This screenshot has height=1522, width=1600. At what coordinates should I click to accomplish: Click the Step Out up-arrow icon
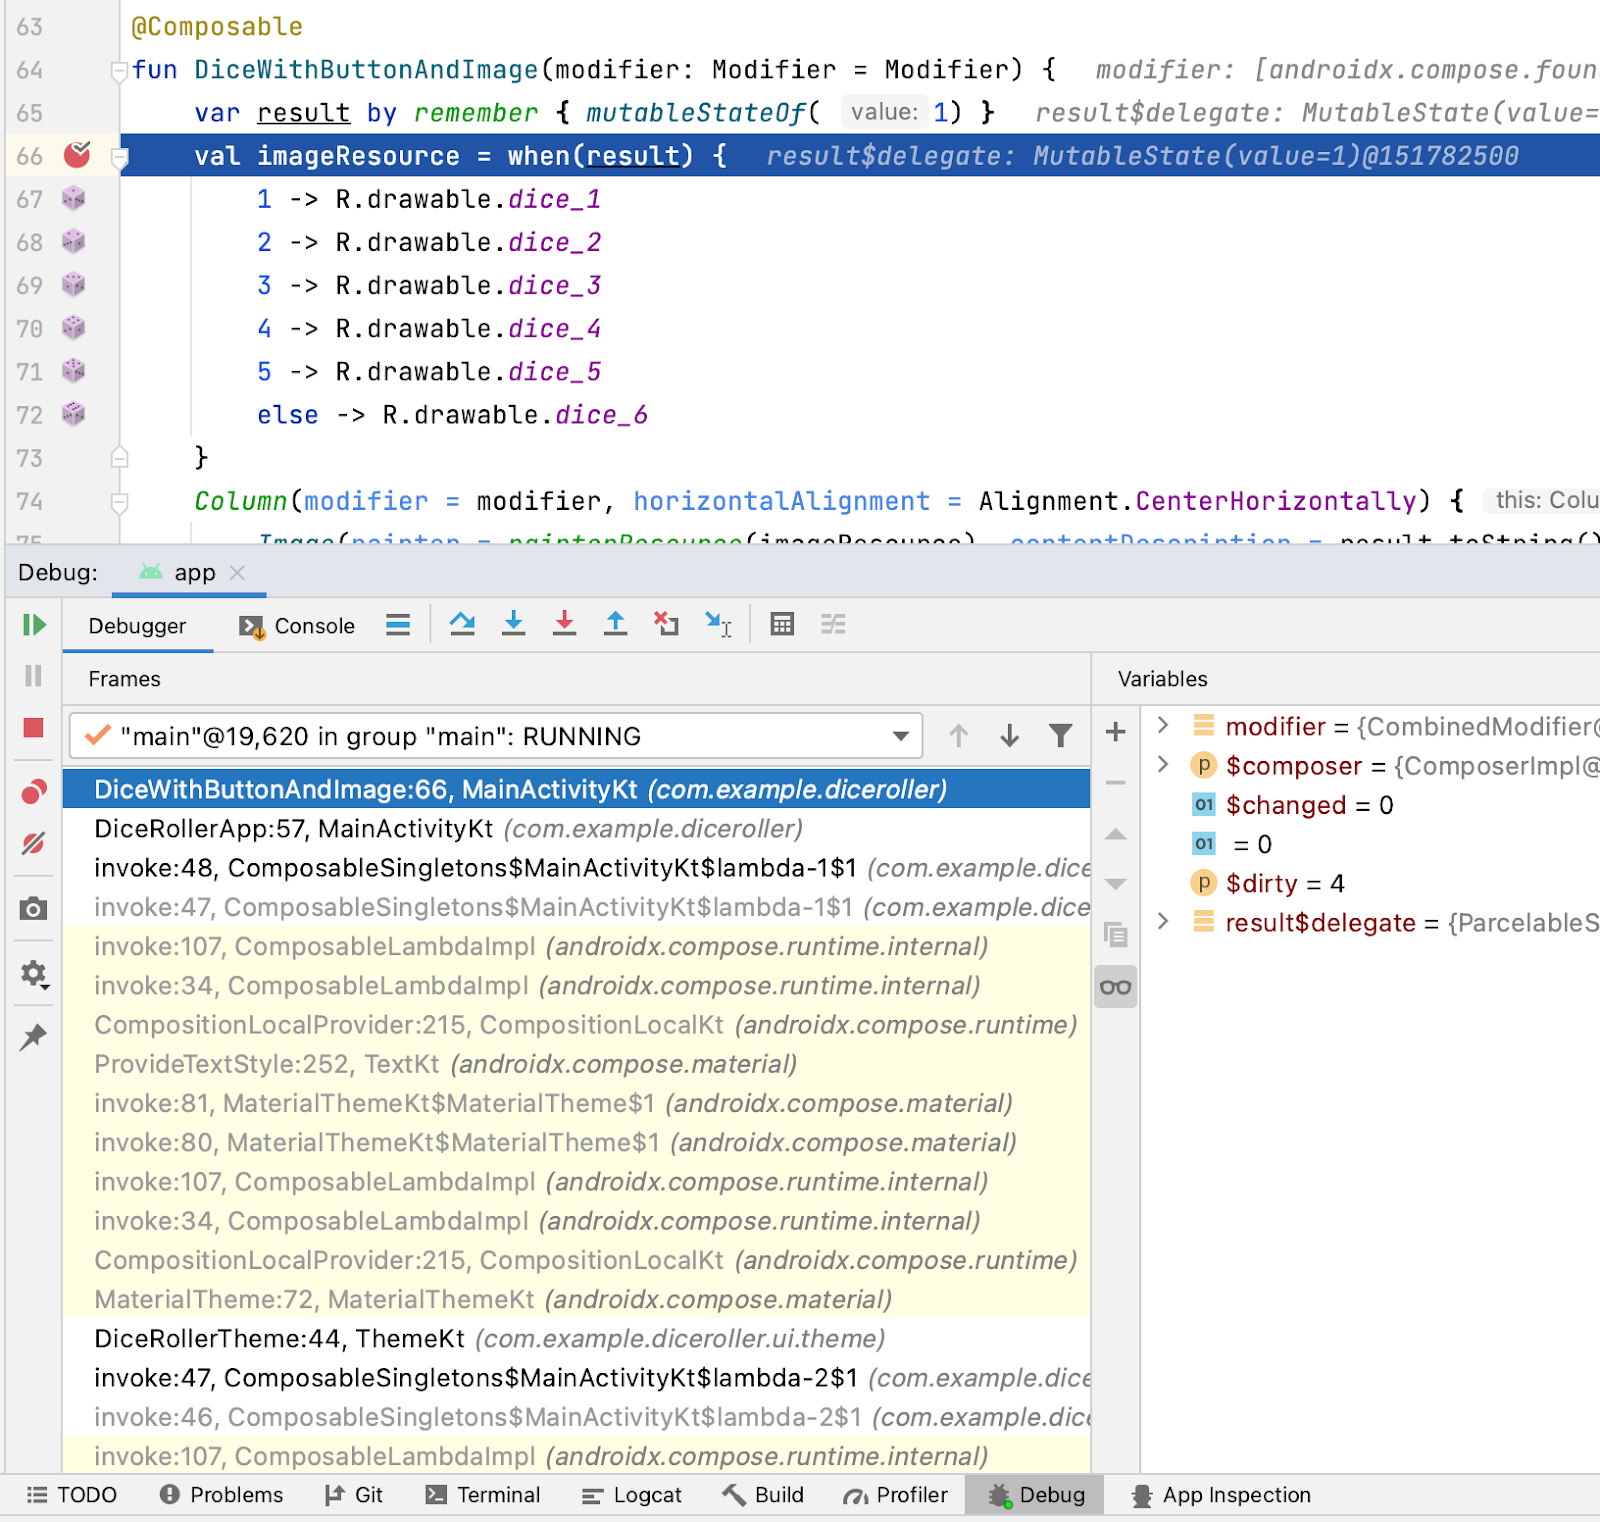coord(615,624)
